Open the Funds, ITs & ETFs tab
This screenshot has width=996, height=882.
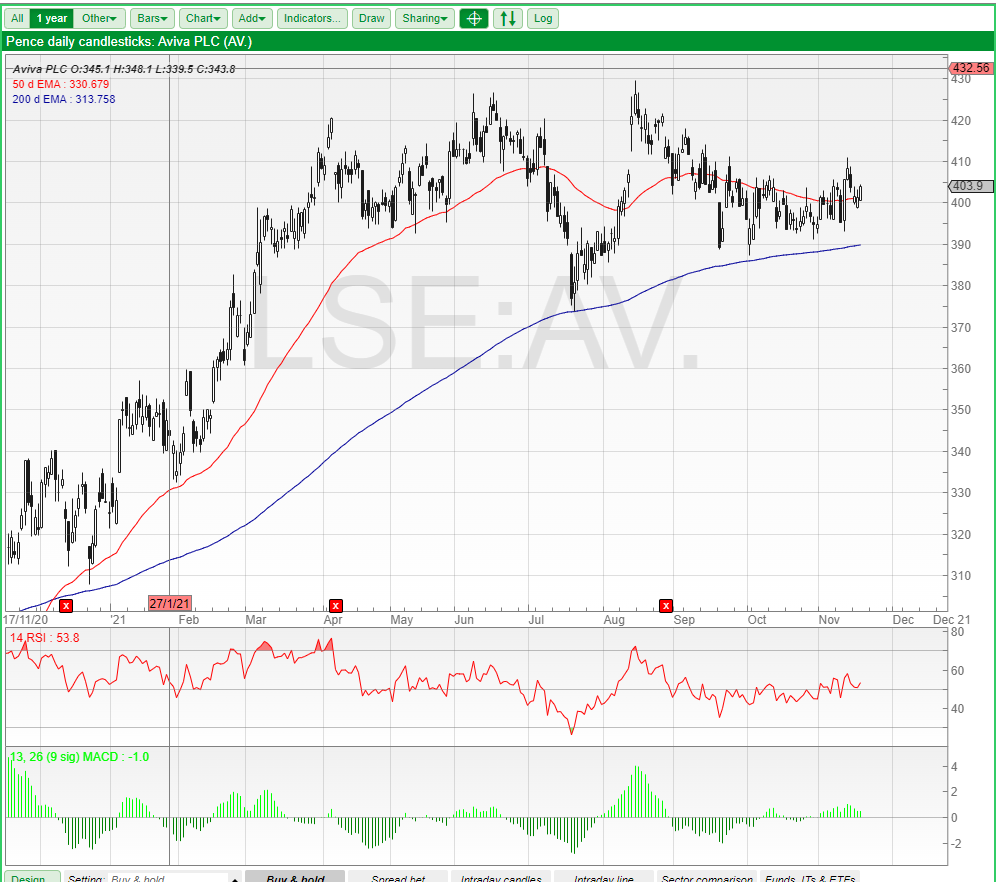click(810, 877)
